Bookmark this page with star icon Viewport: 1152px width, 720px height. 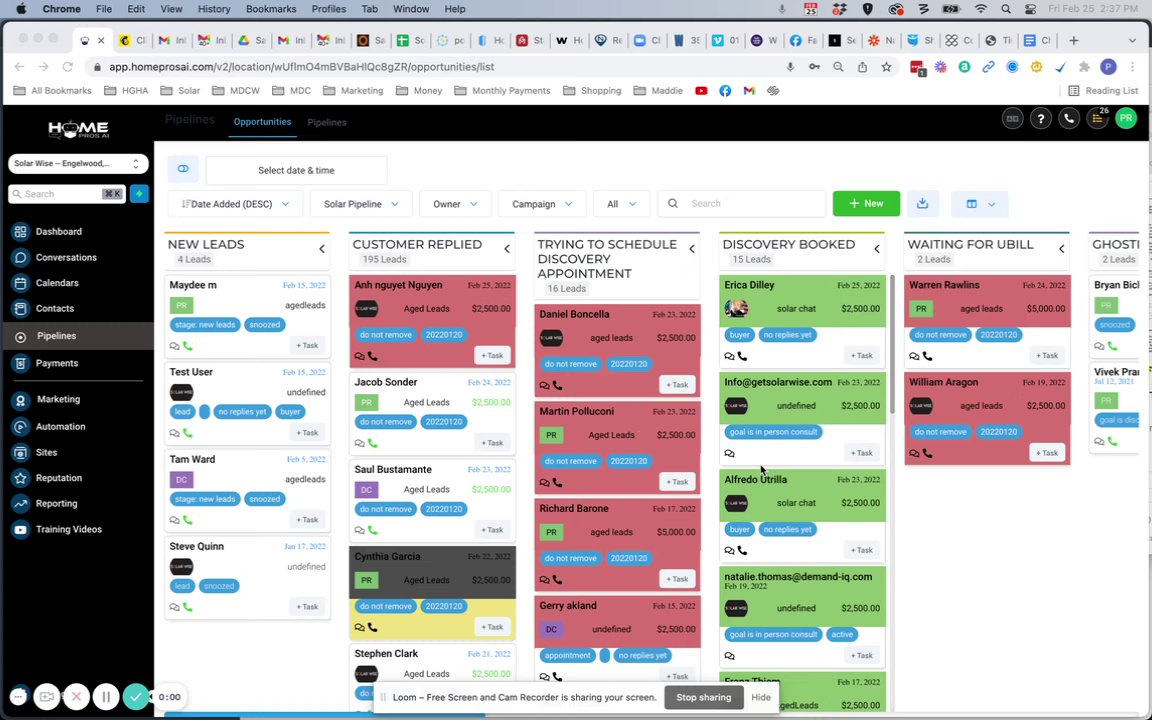pyautogui.click(x=887, y=67)
